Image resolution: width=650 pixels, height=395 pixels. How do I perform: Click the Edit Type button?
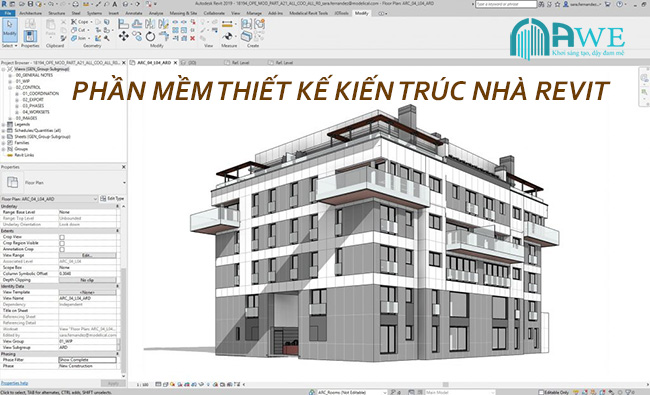pyautogui.click(x=112, y=199)
